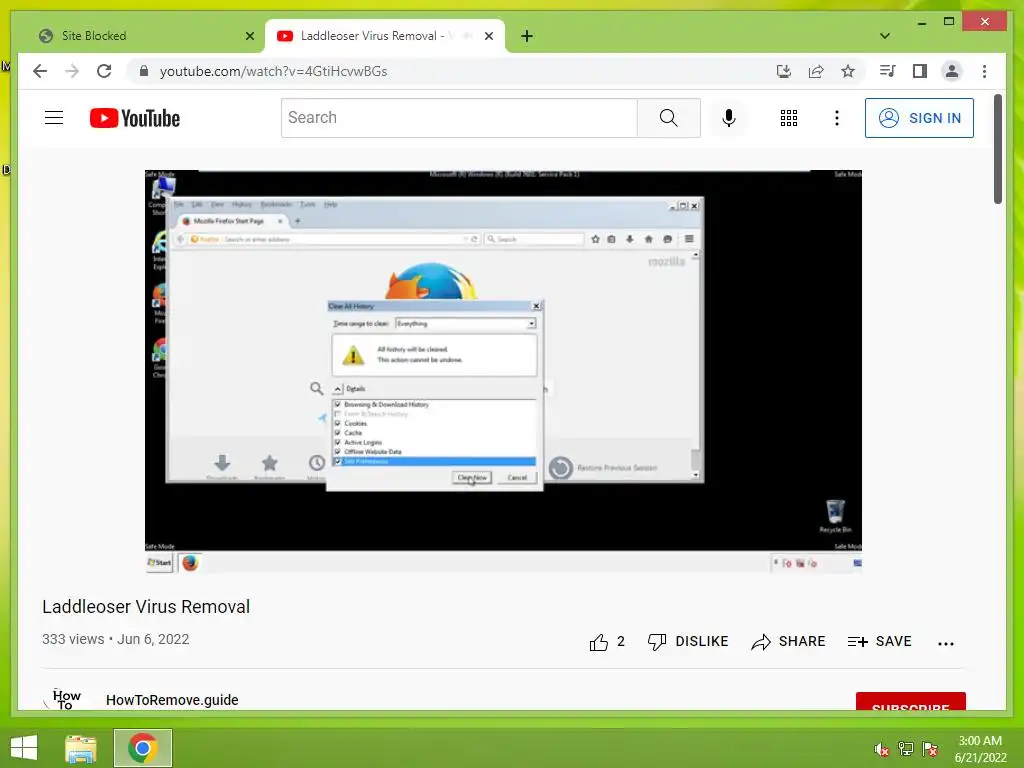Open the HowToRemove.guide channel name

172,700
